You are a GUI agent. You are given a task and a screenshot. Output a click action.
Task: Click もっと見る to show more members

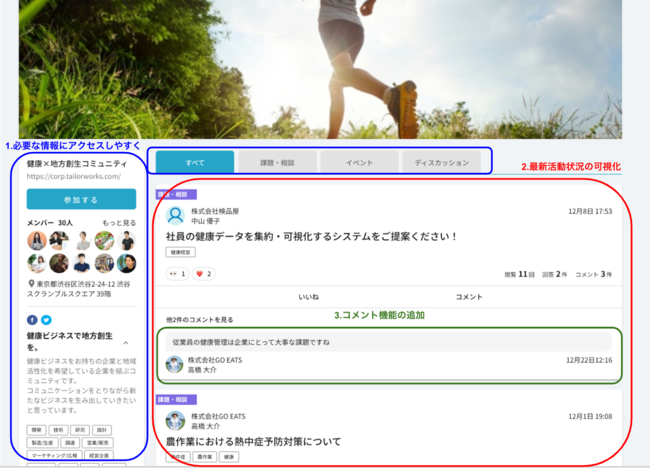pyautogui.click(x=119, y=222)
